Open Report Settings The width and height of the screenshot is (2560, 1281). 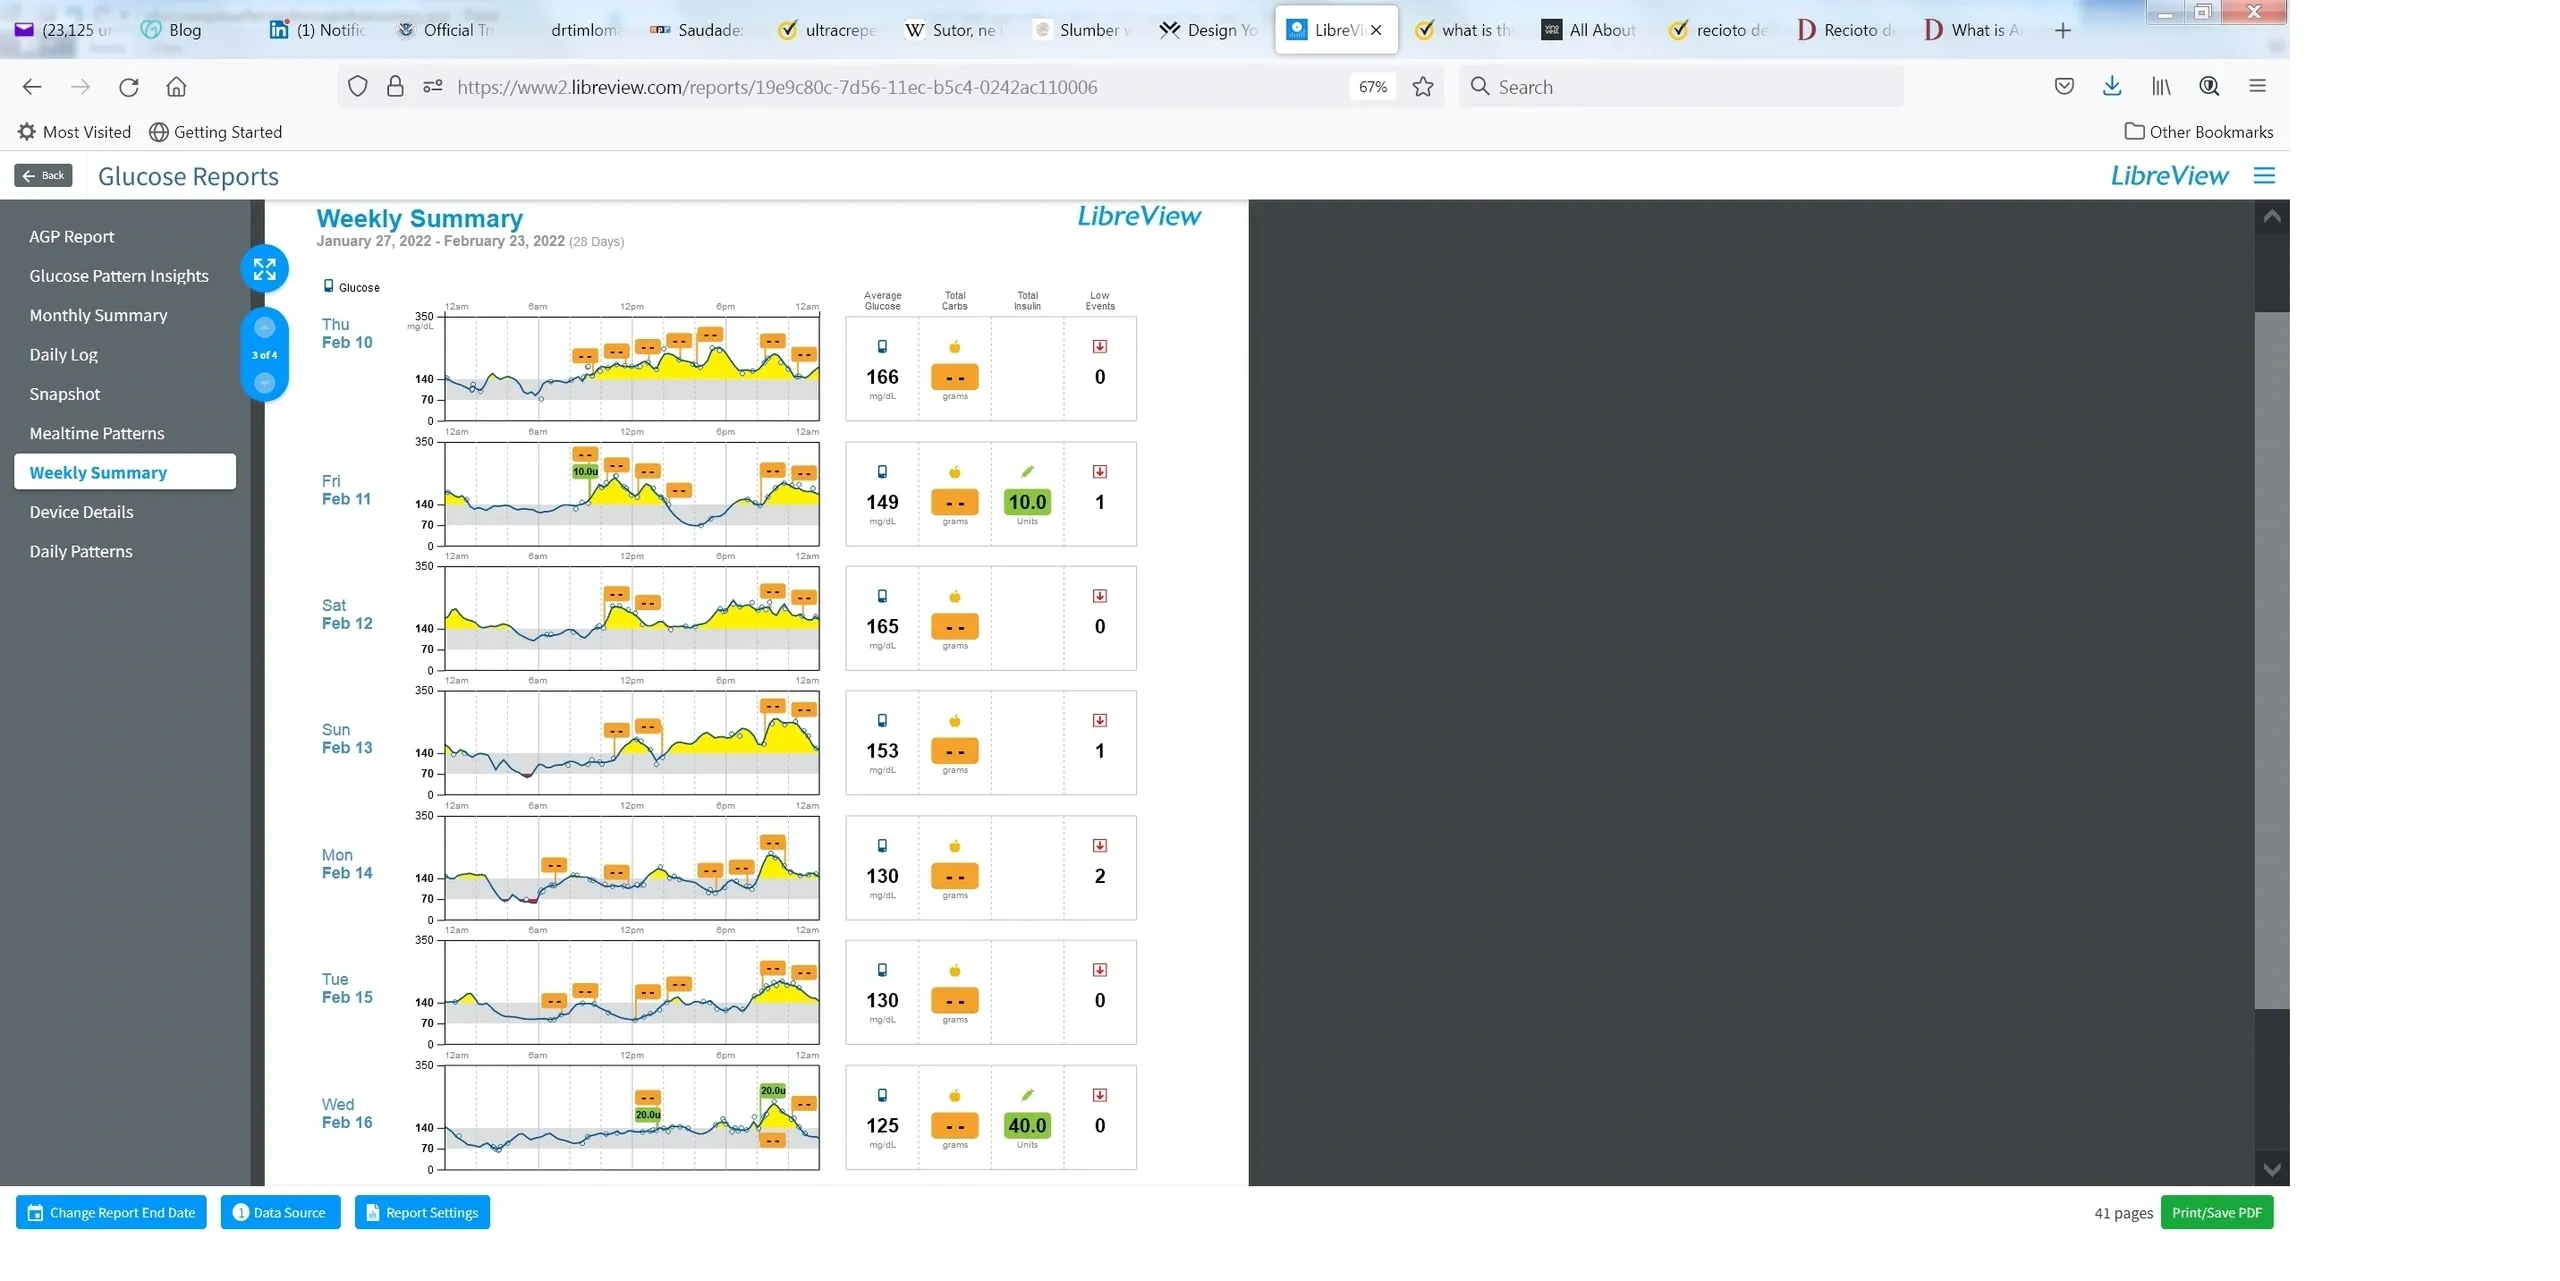422,1213
